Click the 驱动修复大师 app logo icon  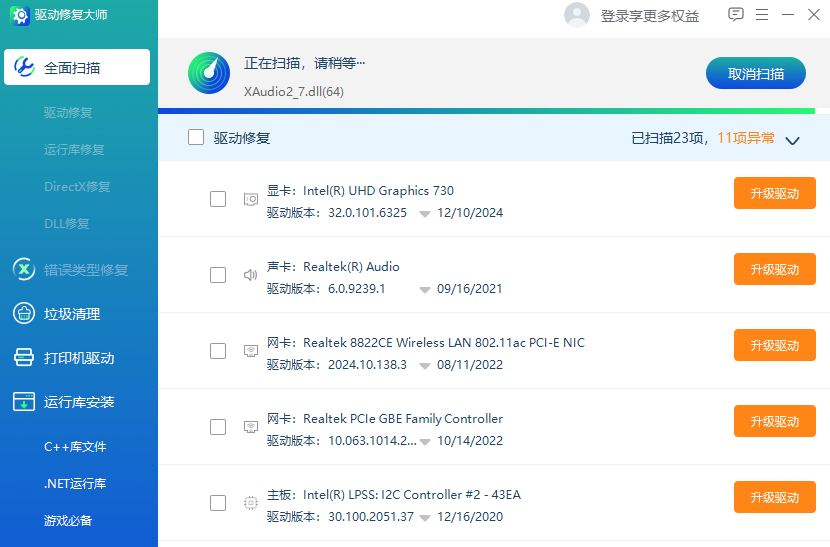[20, 15]
